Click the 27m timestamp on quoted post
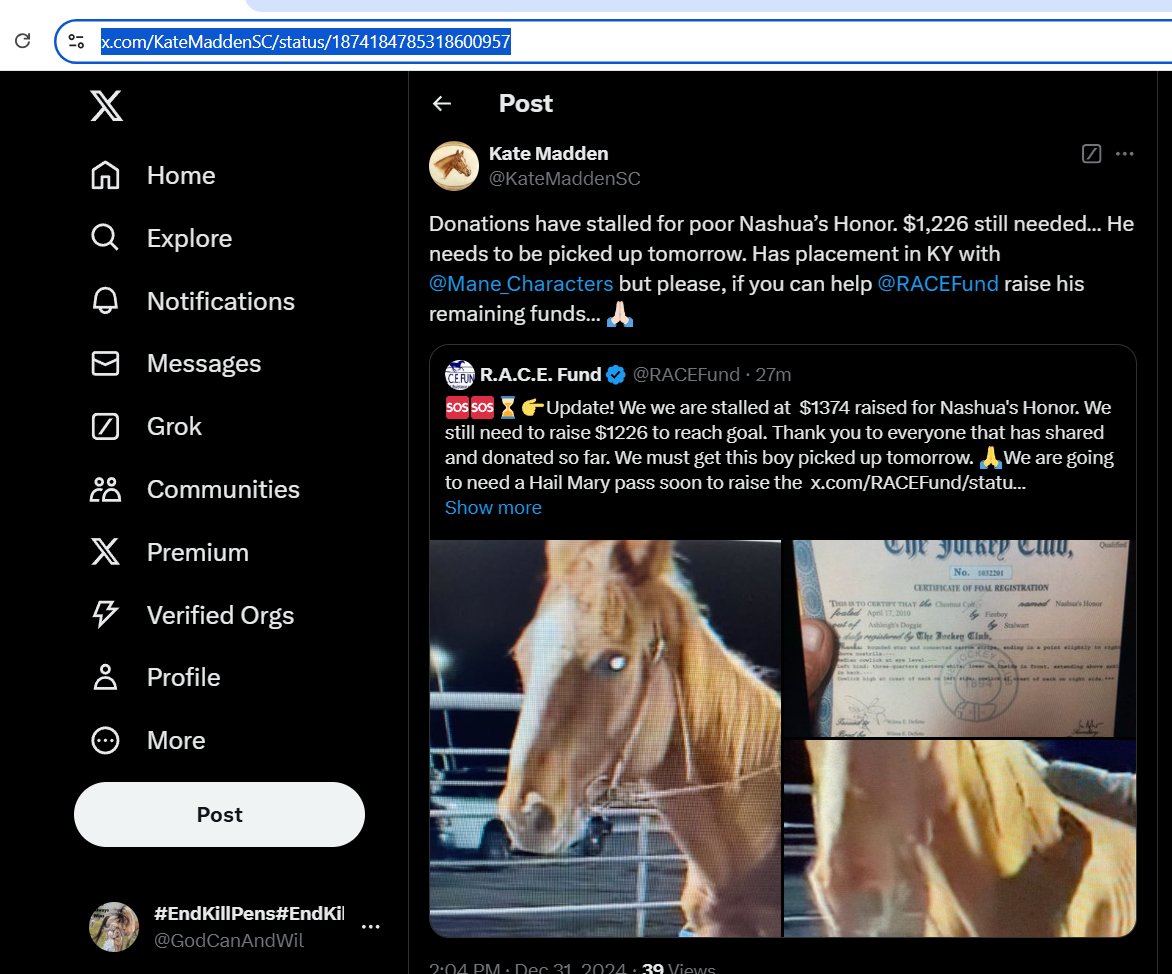 pos(773,375)
